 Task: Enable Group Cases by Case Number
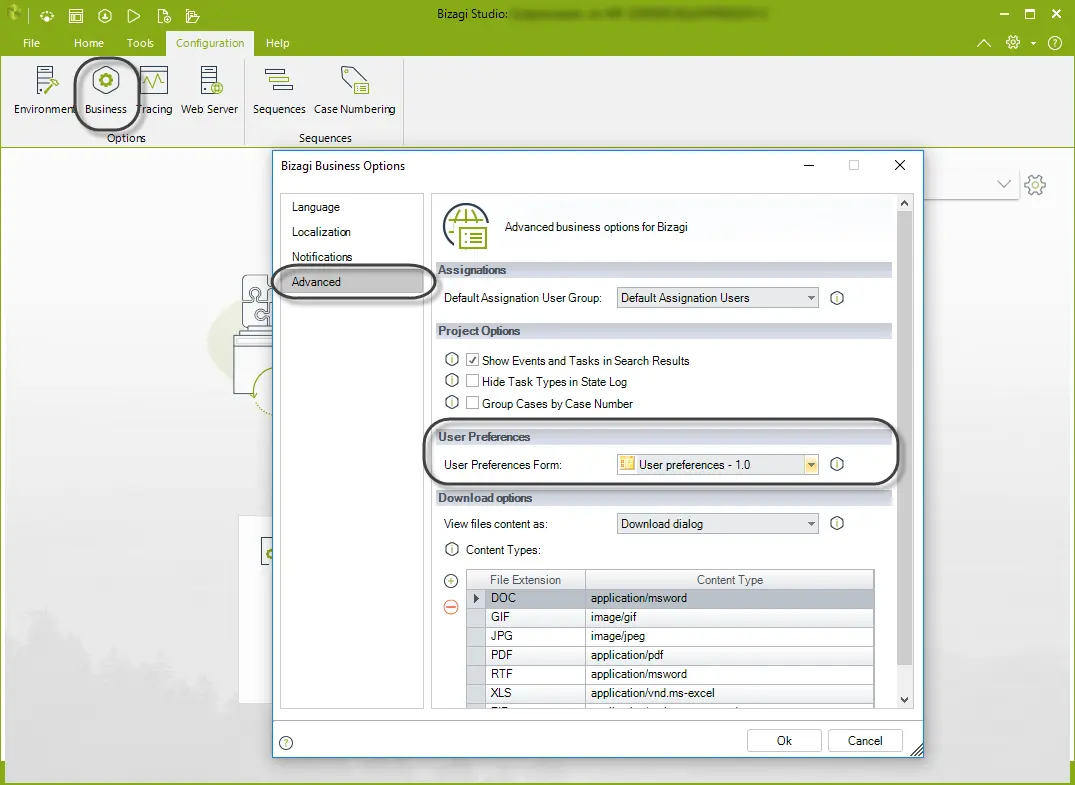tap(472, 403)
